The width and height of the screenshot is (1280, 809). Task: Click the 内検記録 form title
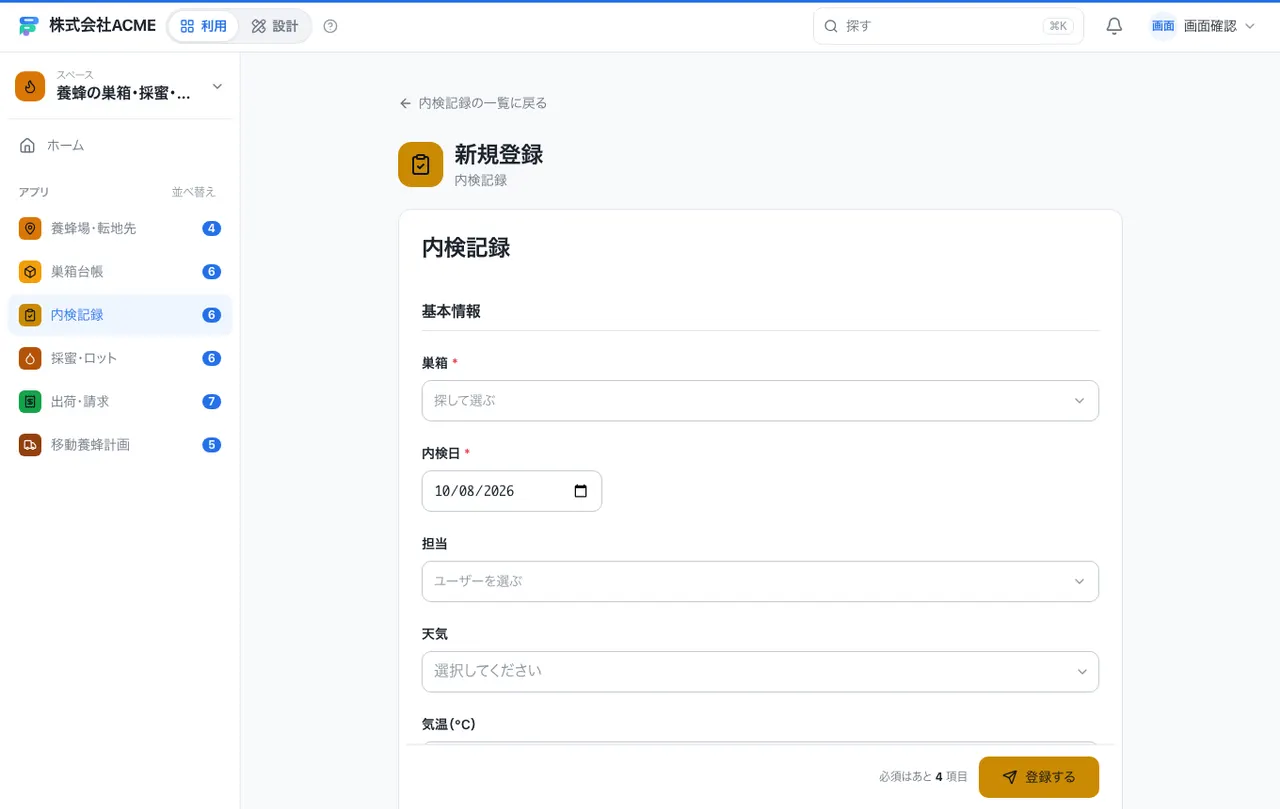[x=466, y=248]
